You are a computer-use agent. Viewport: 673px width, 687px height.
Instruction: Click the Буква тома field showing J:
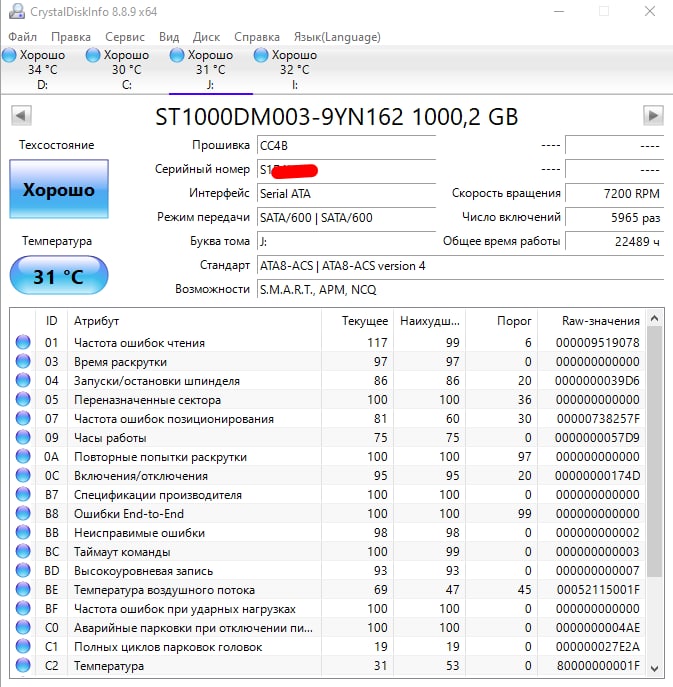tap(346, 241)
